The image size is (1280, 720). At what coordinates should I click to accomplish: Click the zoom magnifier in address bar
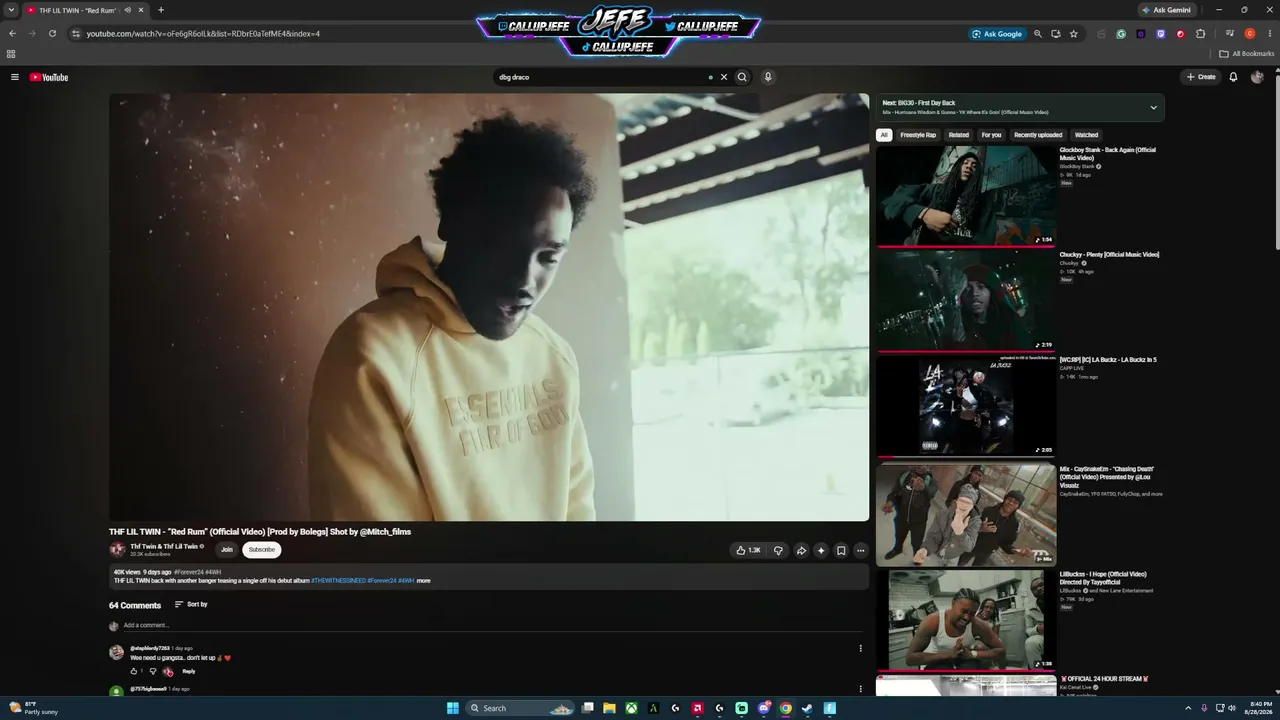point(1038,33)
